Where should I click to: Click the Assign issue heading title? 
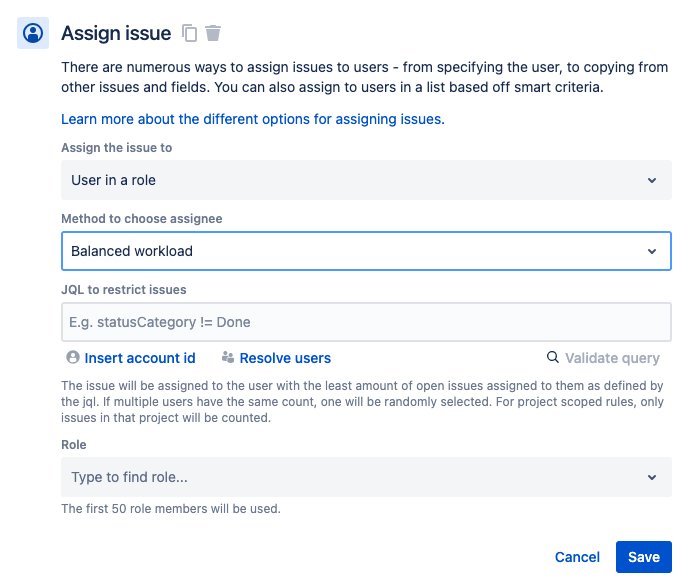tap(116, 33)
